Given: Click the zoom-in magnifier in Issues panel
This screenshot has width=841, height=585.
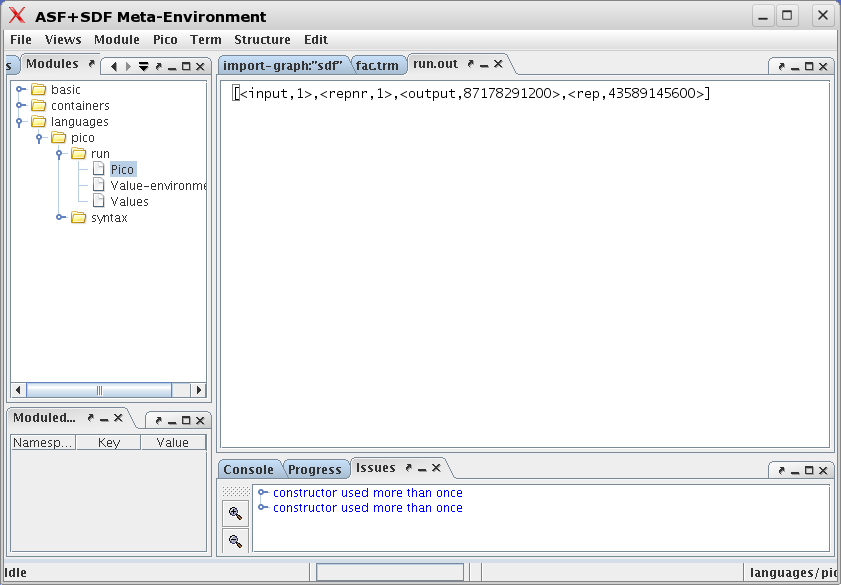Looking at the screenshot, I should click(x=234, y=513).
